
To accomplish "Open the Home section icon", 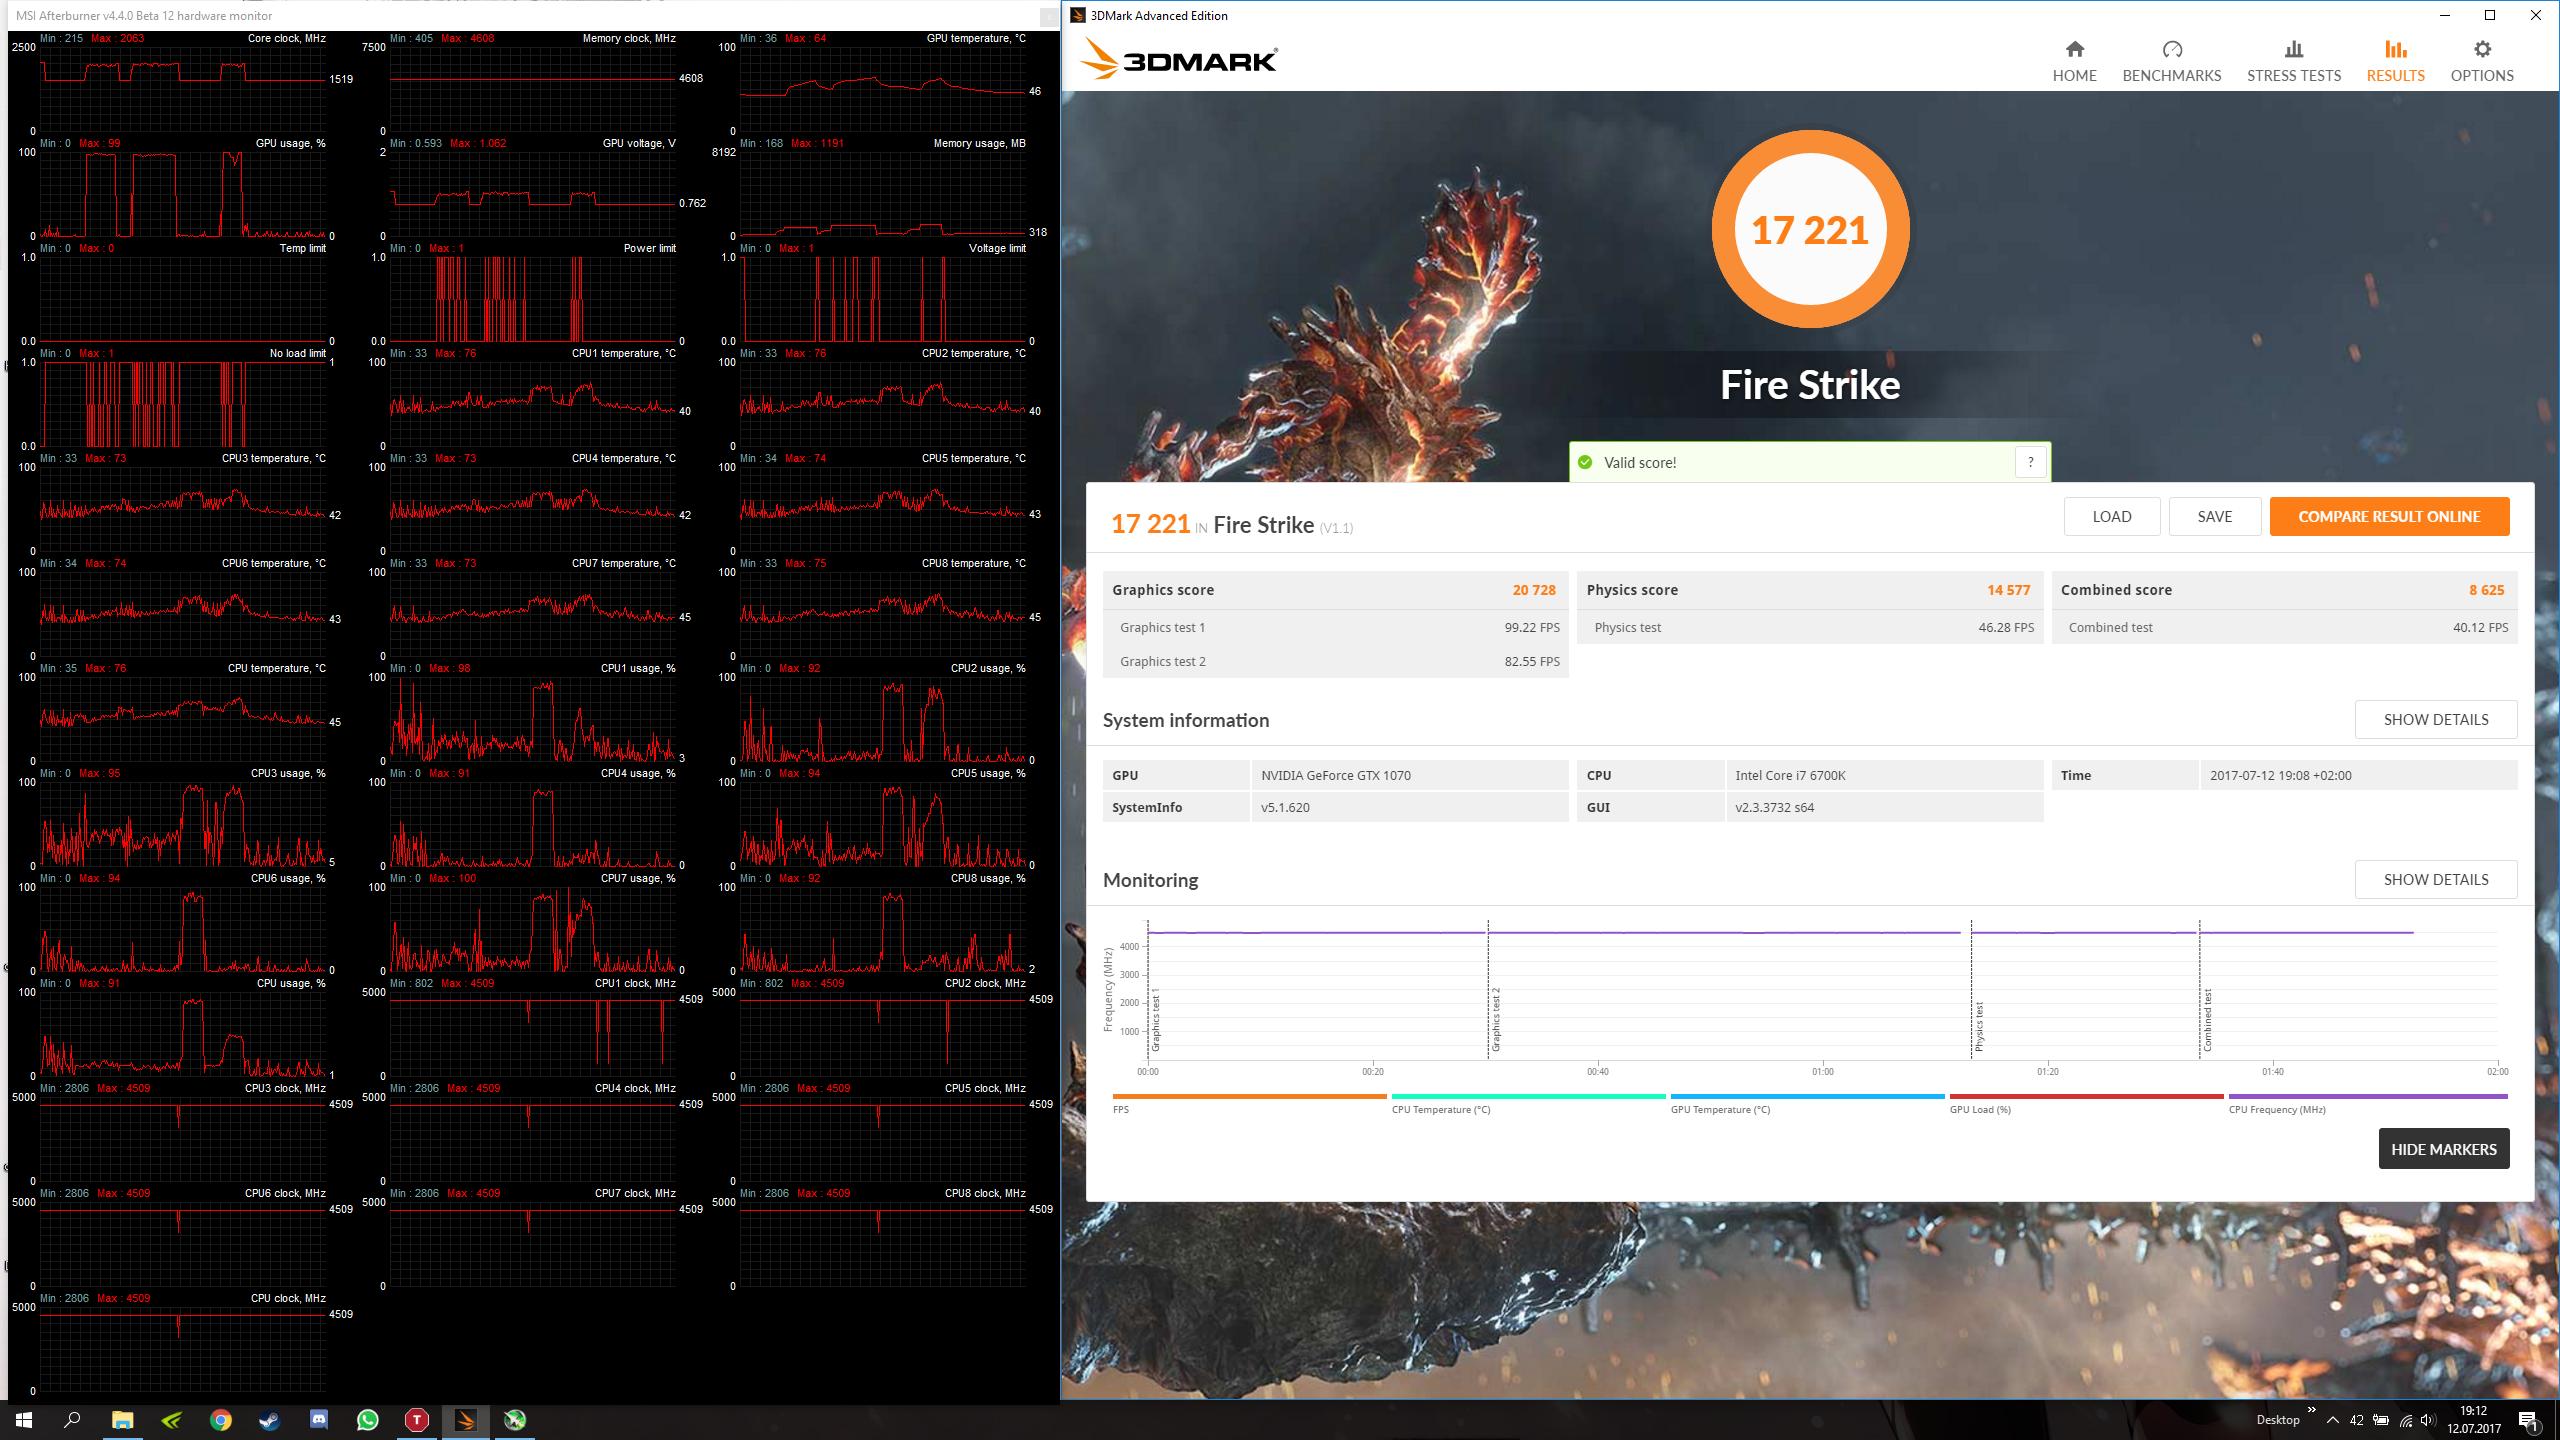I will [2074, 50].
